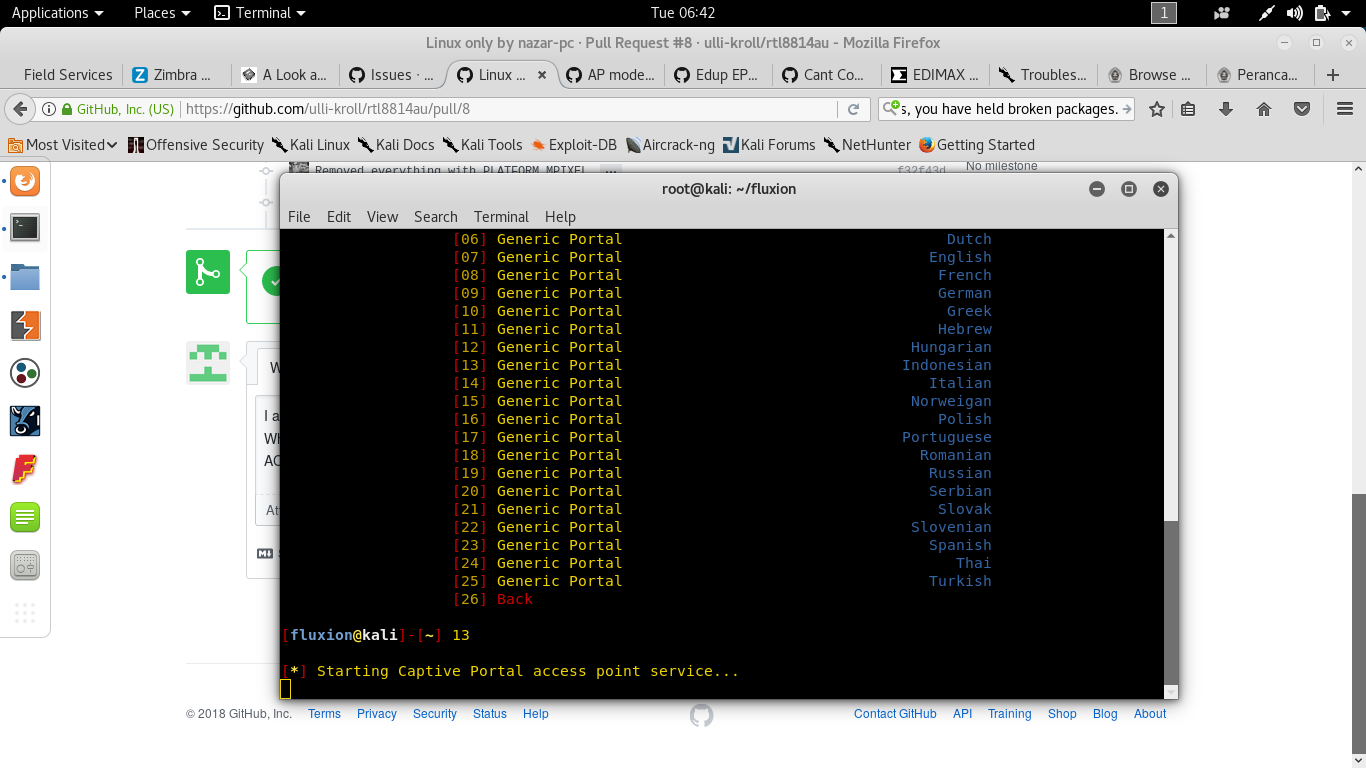Open Exploit-DB bookmark
This screenshot has width=1366, height=768.
click(574, 145)
